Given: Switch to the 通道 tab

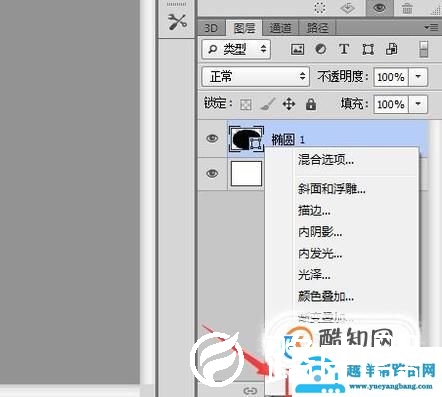Looking at the screenshot, I should (280, 28).
